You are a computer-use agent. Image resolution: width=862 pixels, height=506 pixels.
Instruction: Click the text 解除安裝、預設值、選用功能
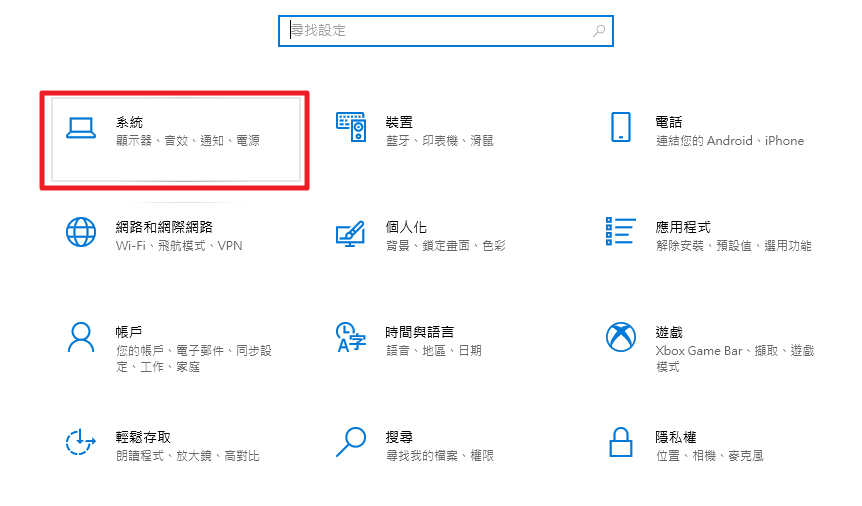733,246
